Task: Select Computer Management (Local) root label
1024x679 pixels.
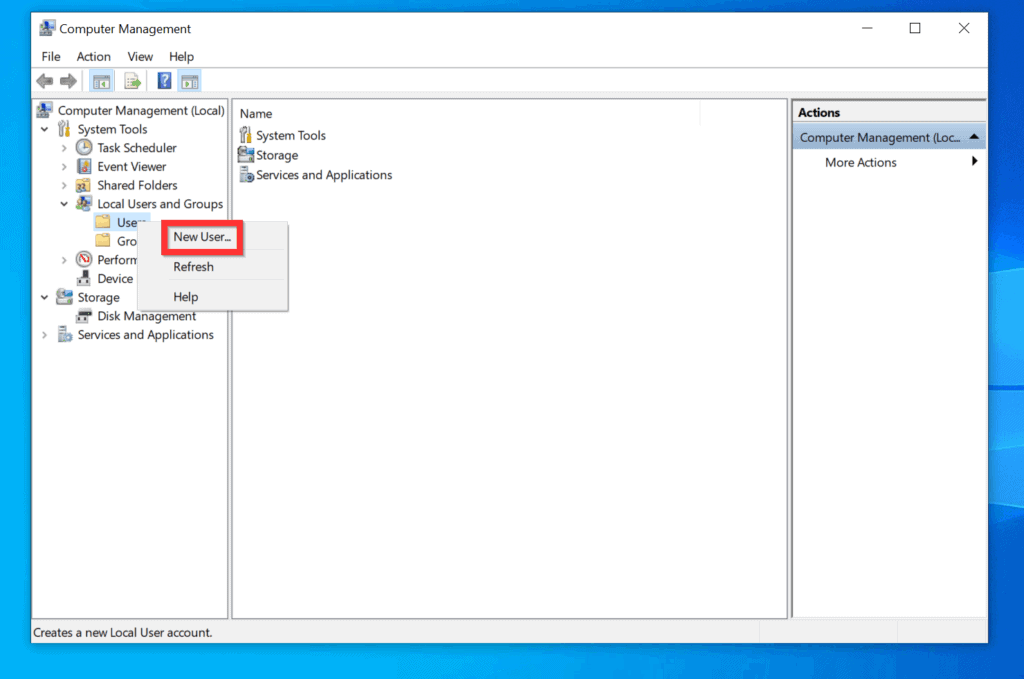Action: click(141, 110)
